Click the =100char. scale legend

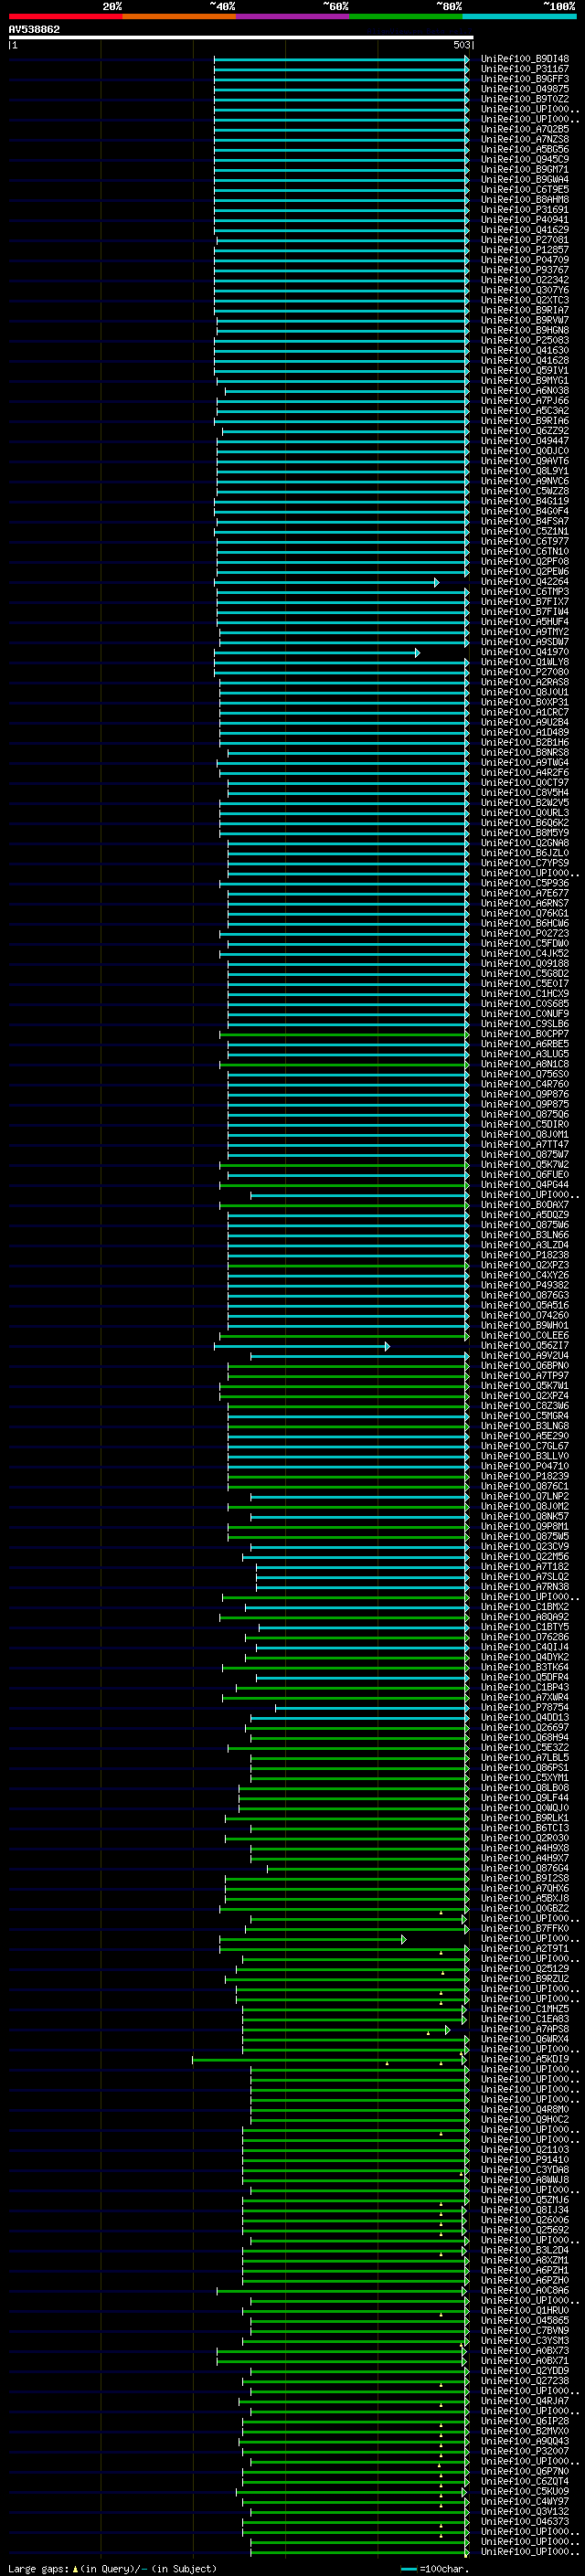[435, 2568]
